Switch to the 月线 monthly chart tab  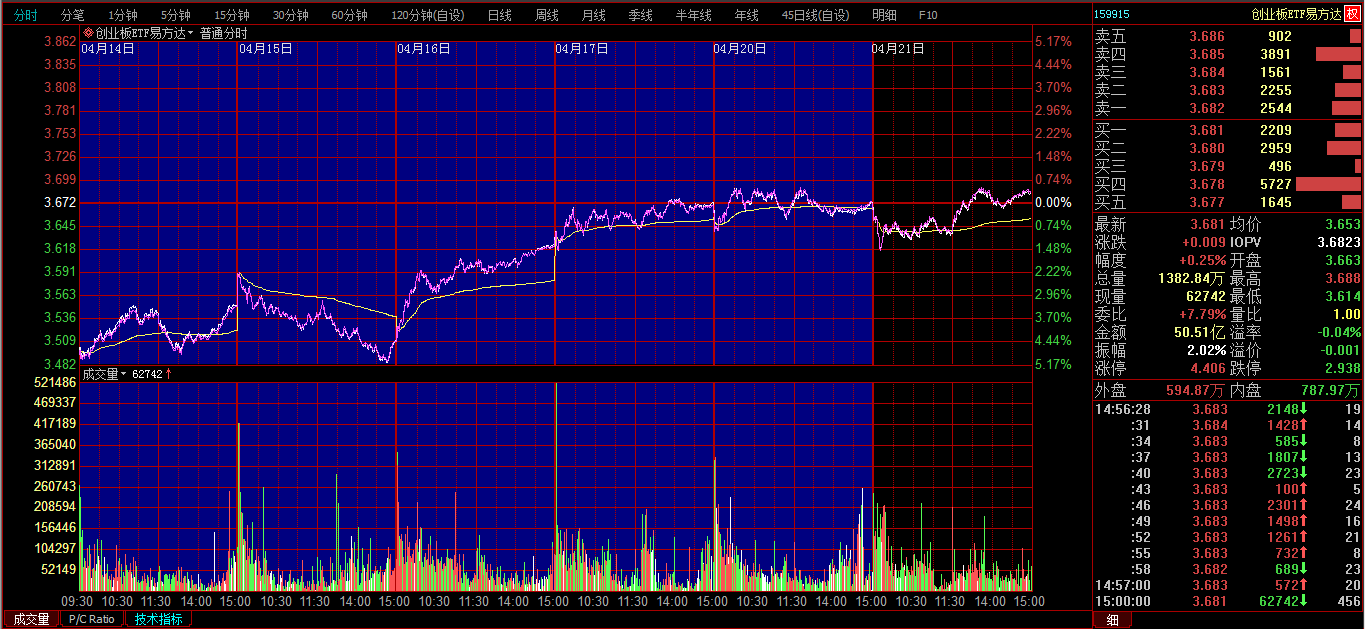tap(593, 15)
